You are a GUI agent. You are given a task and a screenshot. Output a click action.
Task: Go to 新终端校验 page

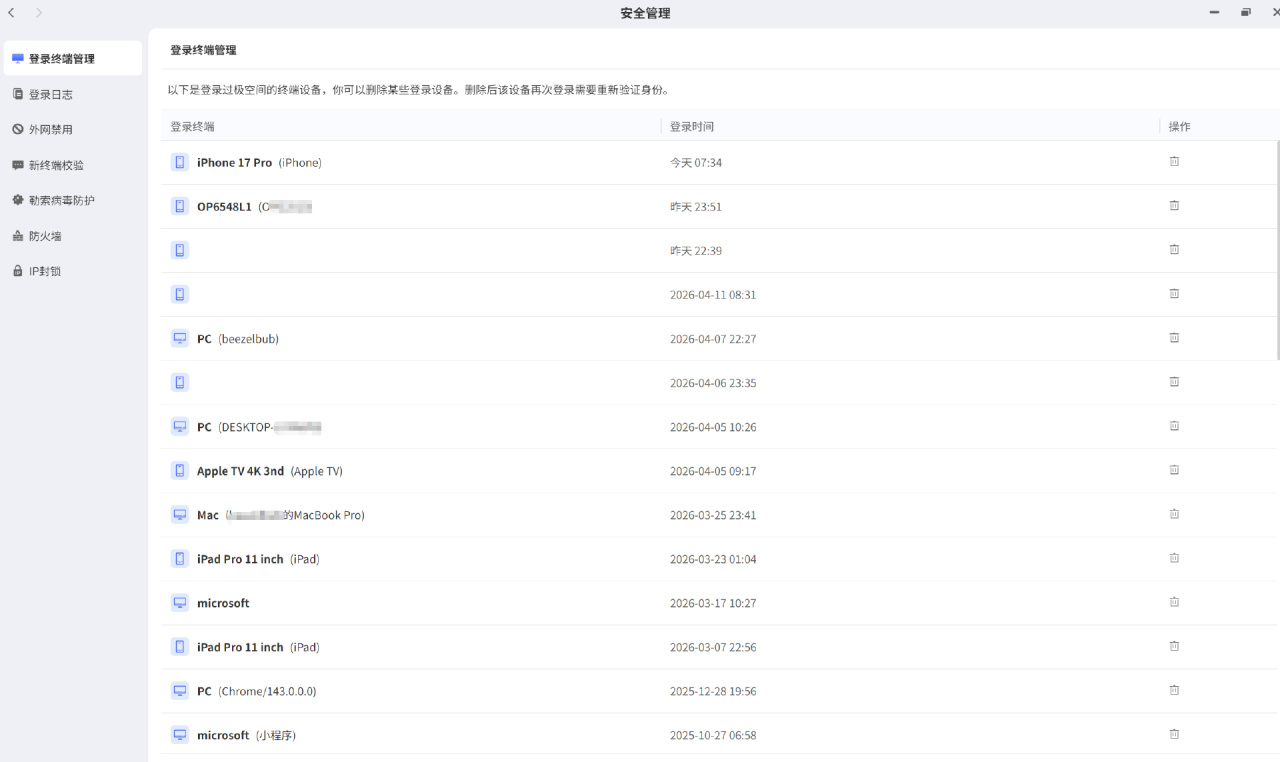coord(72,165)
